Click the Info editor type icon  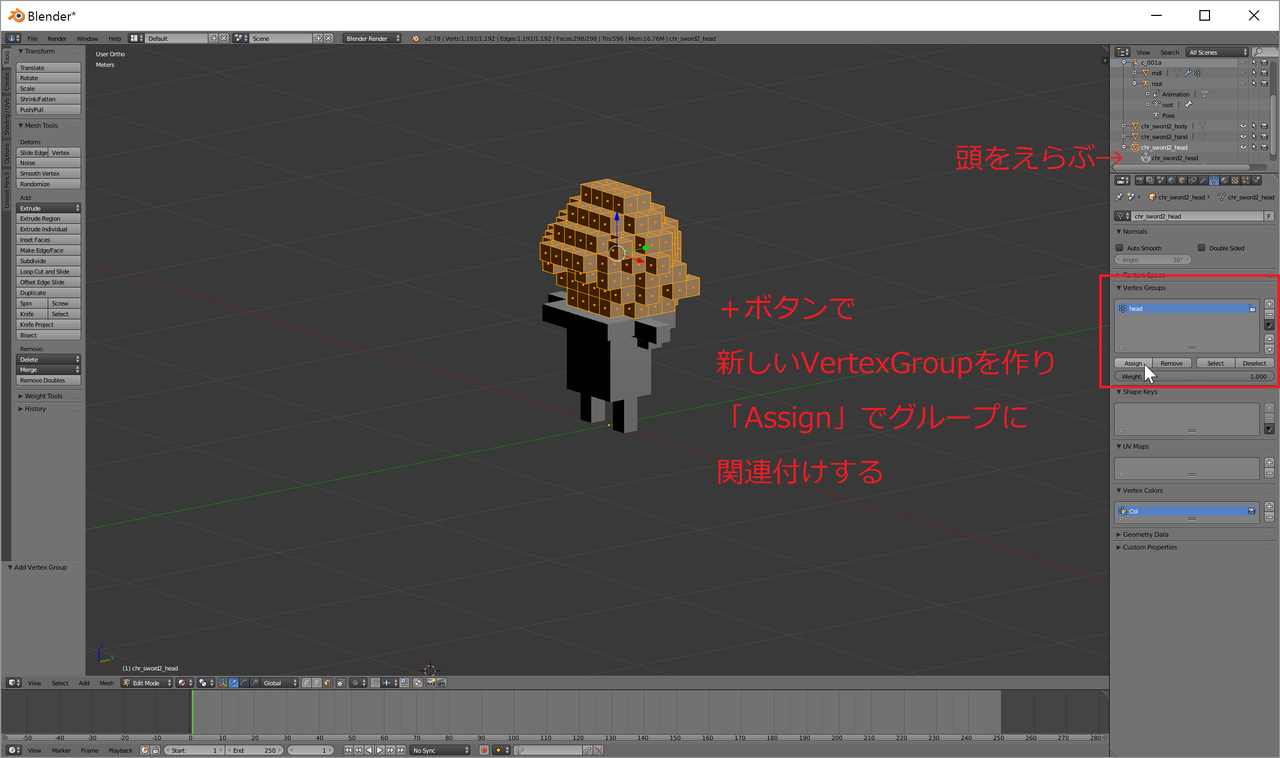tap(12, 38)
